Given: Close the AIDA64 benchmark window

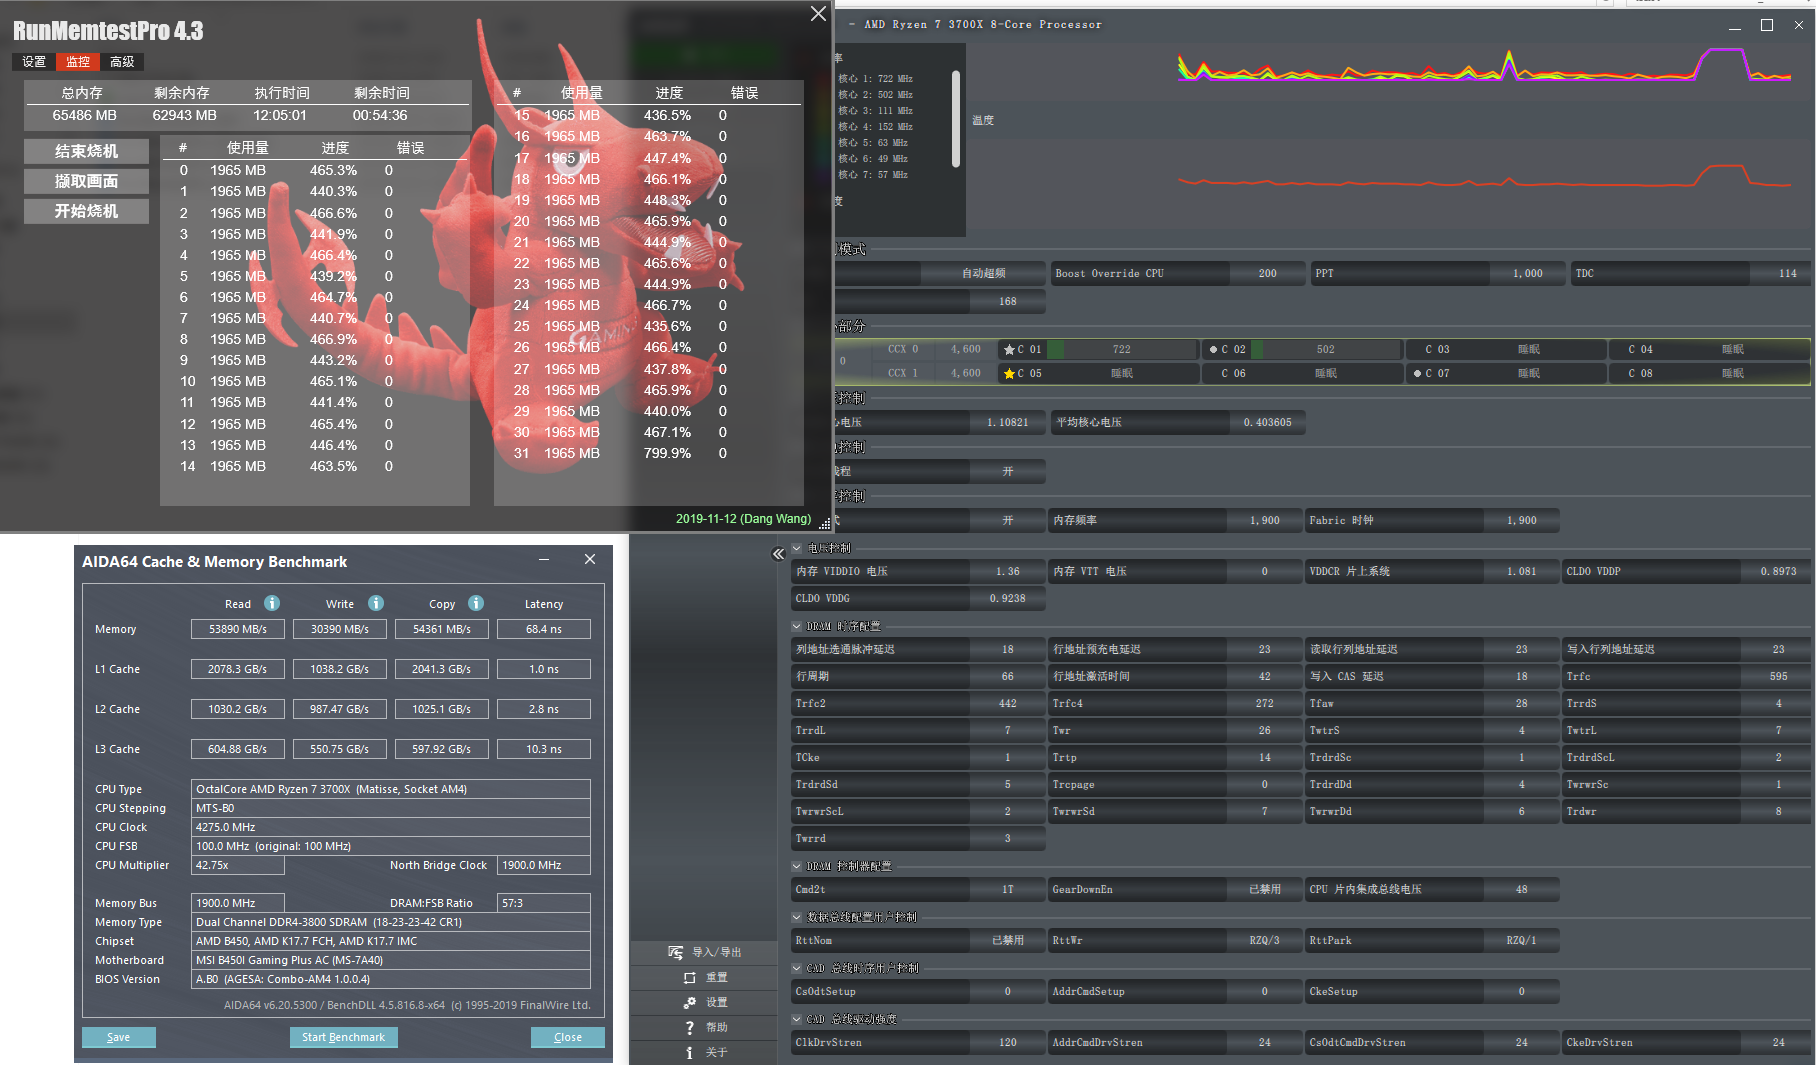Looking at the screenshot, I should (x=590, y=560).
